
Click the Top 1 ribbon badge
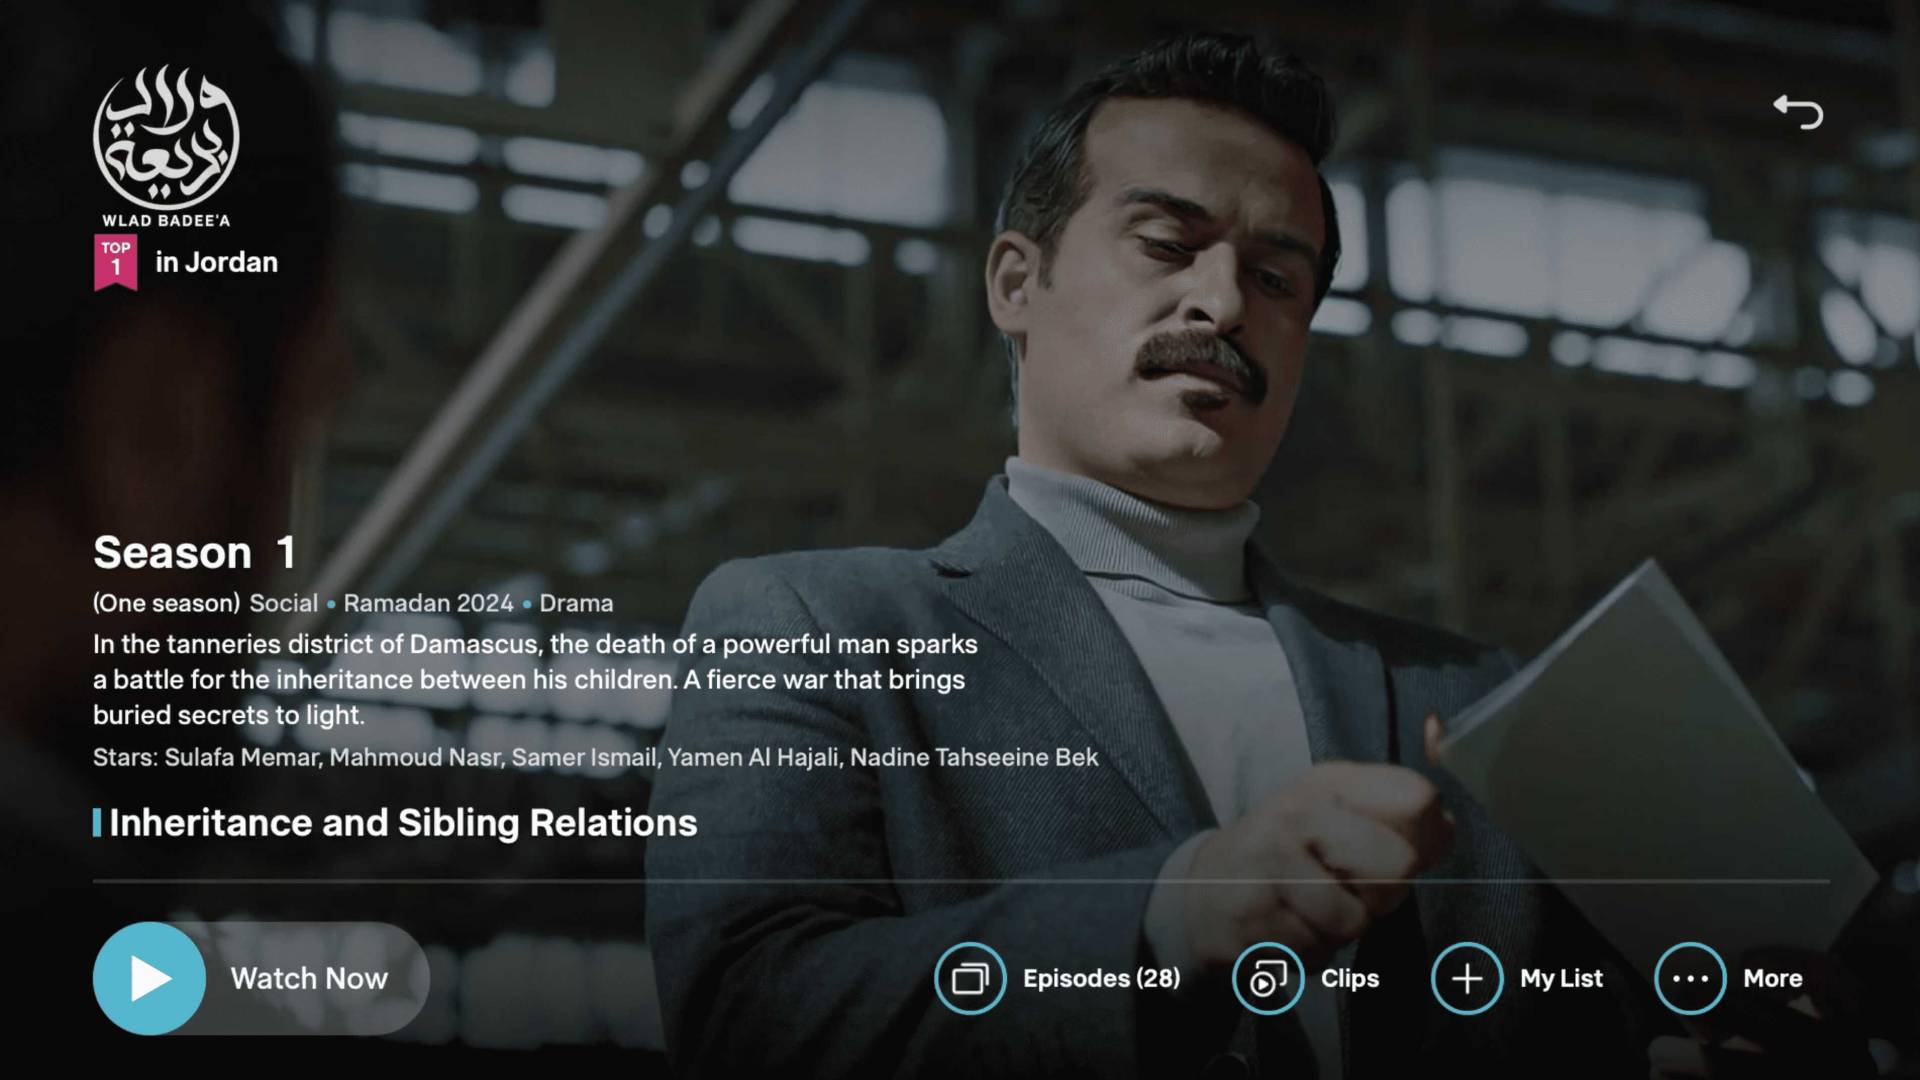[x=116, y=261]
